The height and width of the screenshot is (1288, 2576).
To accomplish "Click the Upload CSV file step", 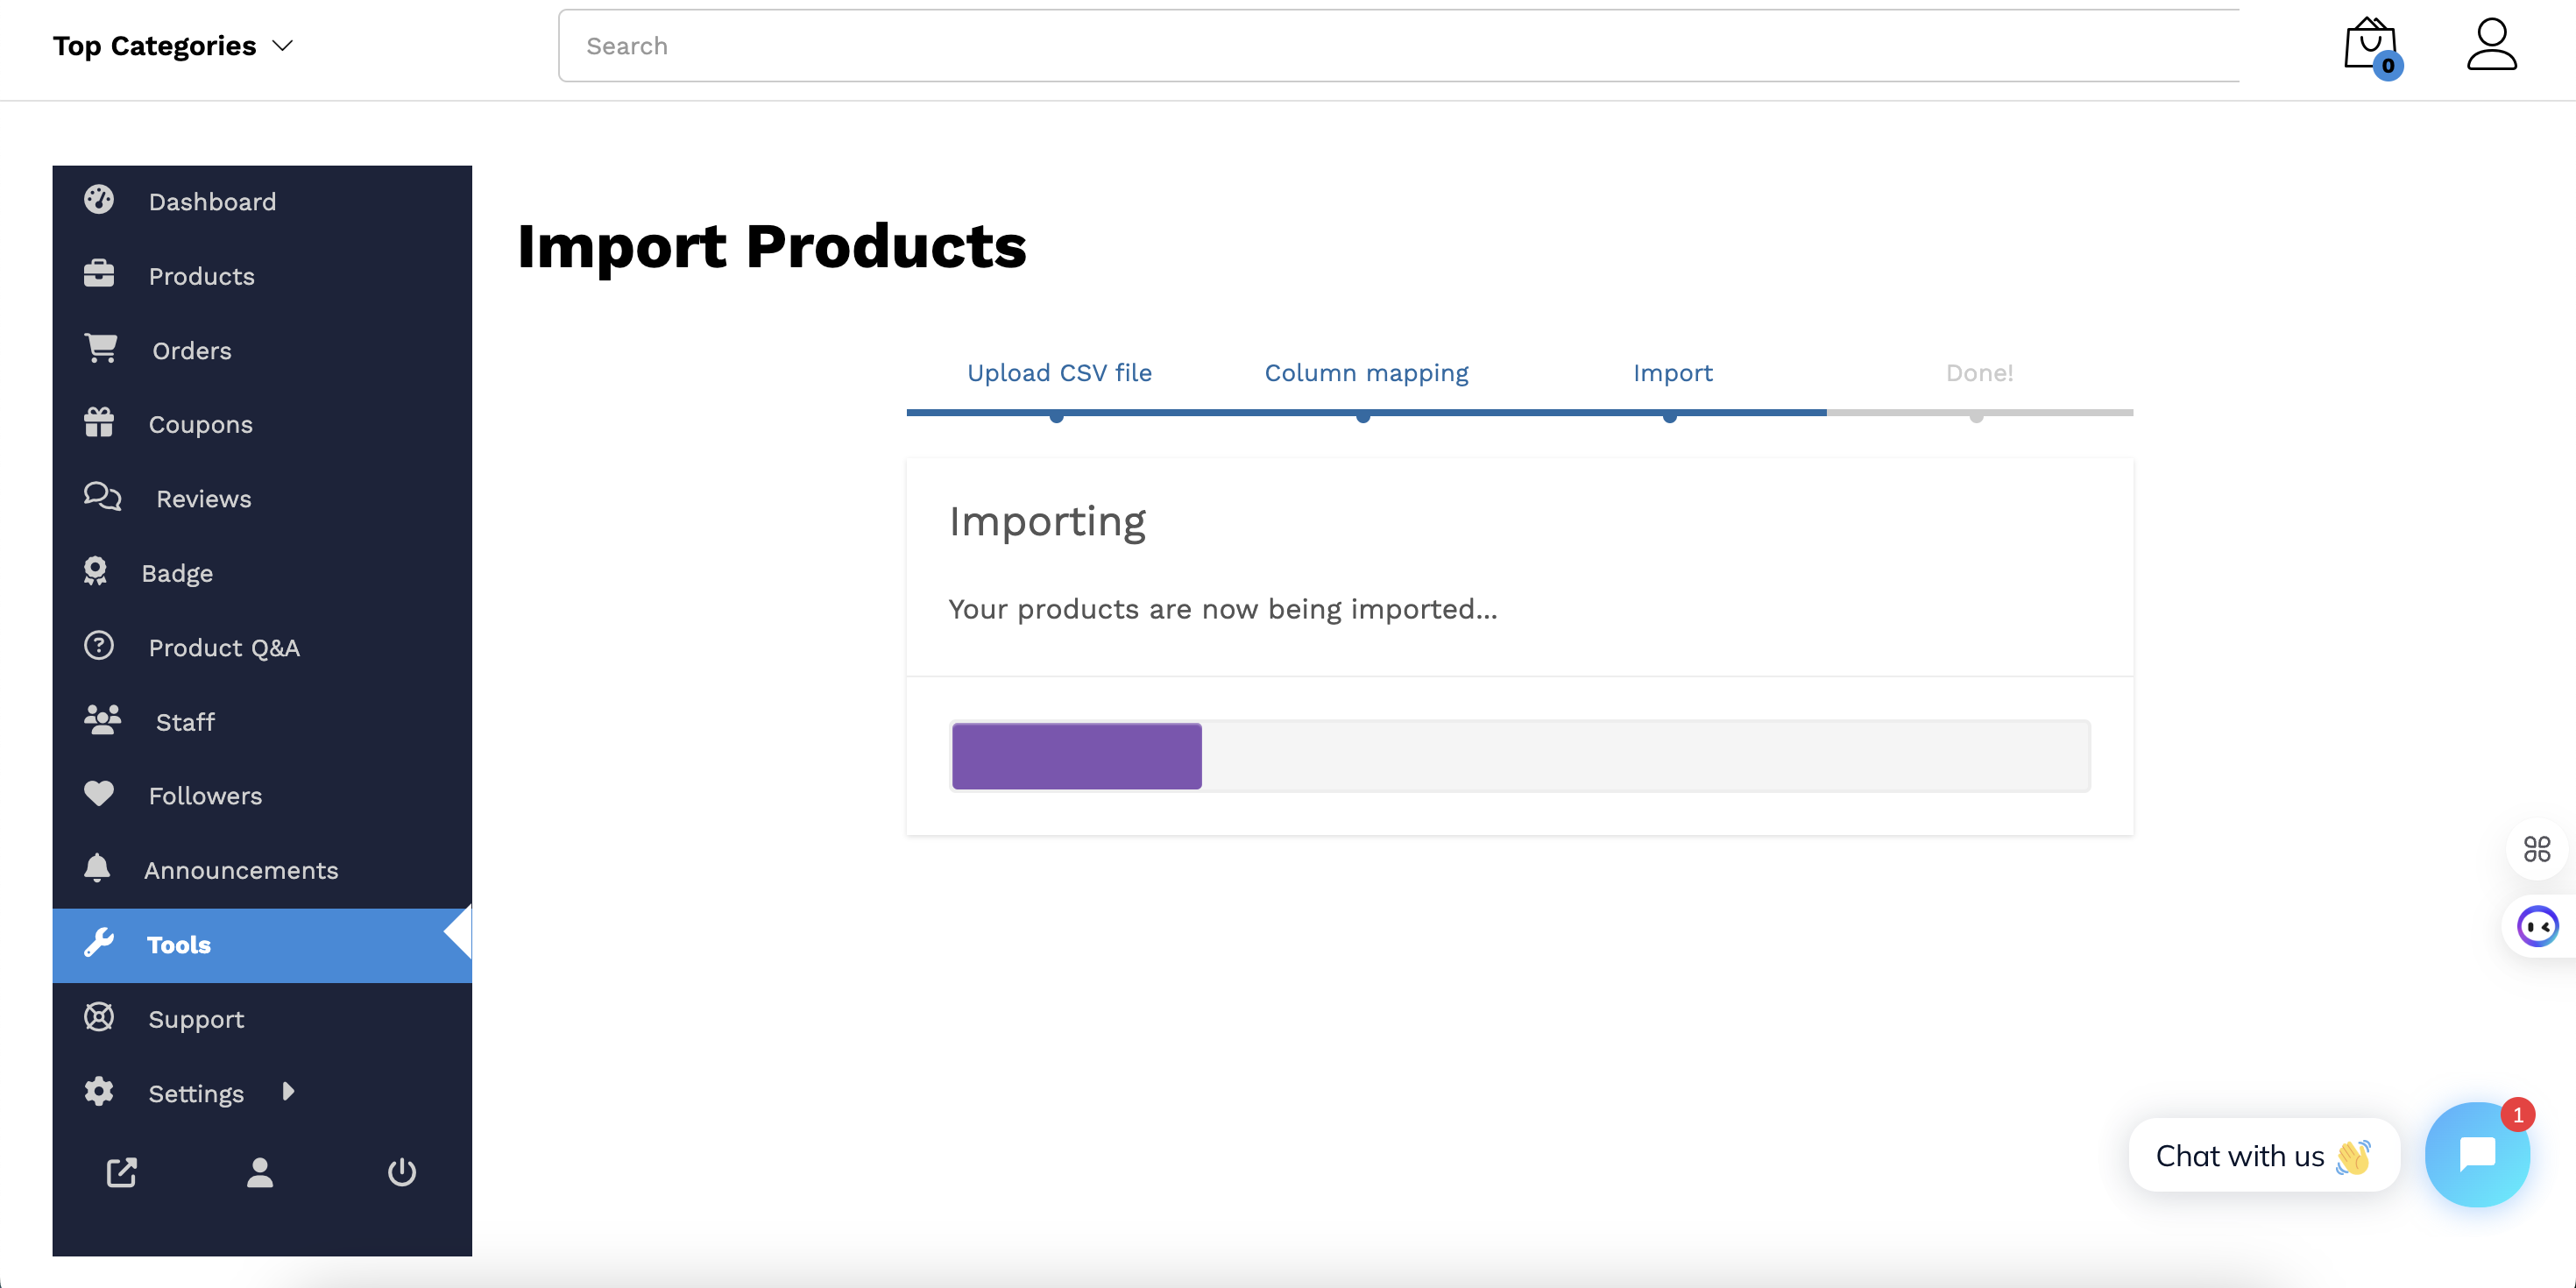I will [1059, 373].
